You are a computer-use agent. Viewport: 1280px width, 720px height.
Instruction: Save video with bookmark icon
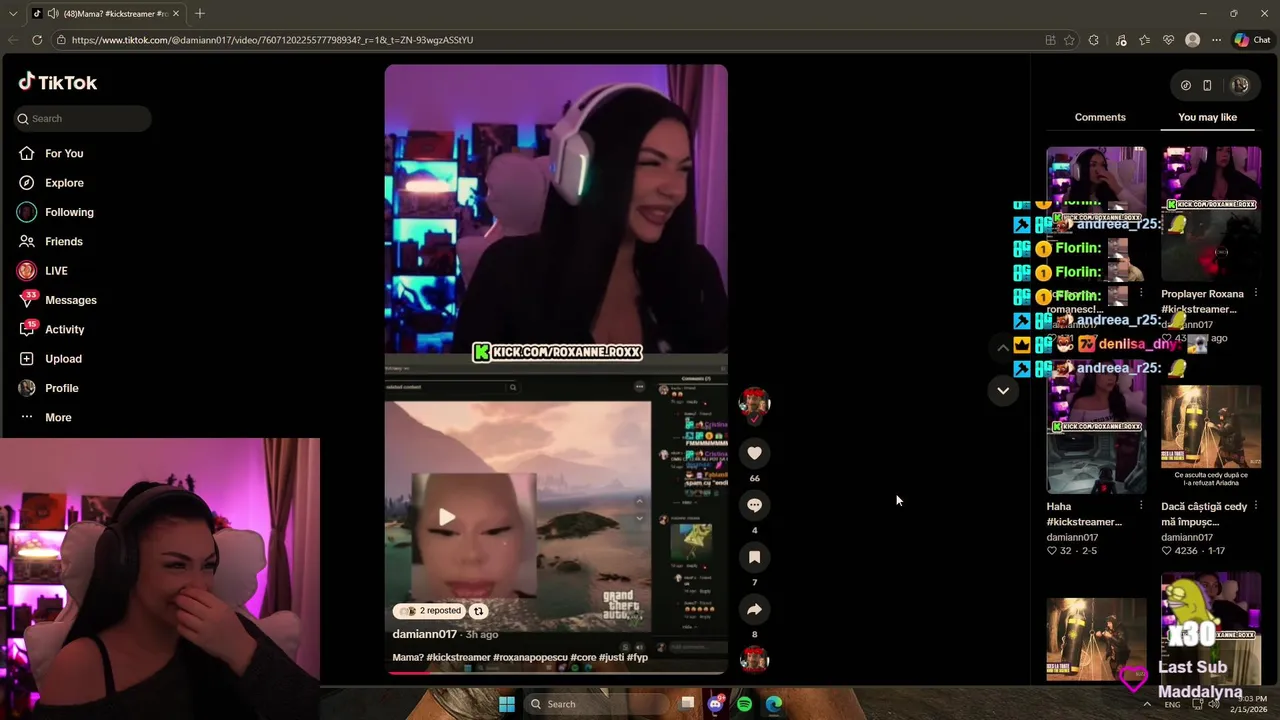coord(754,557)
